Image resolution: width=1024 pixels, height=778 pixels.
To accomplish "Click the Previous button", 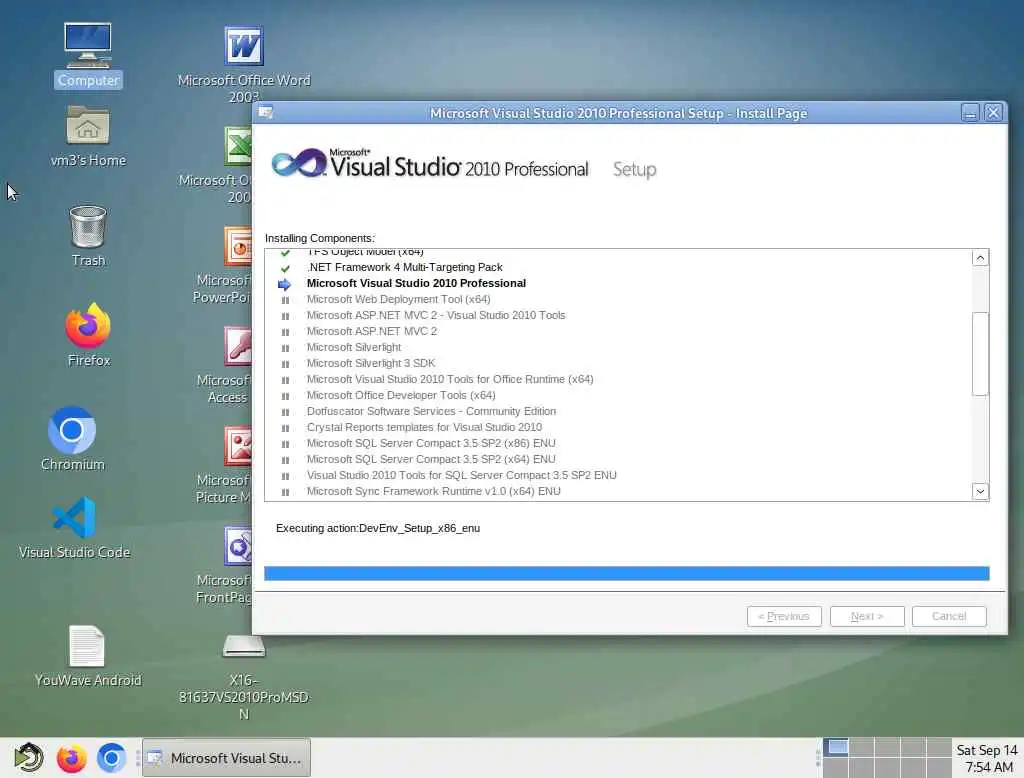I will pyautogui.click(x=784, y=616).
